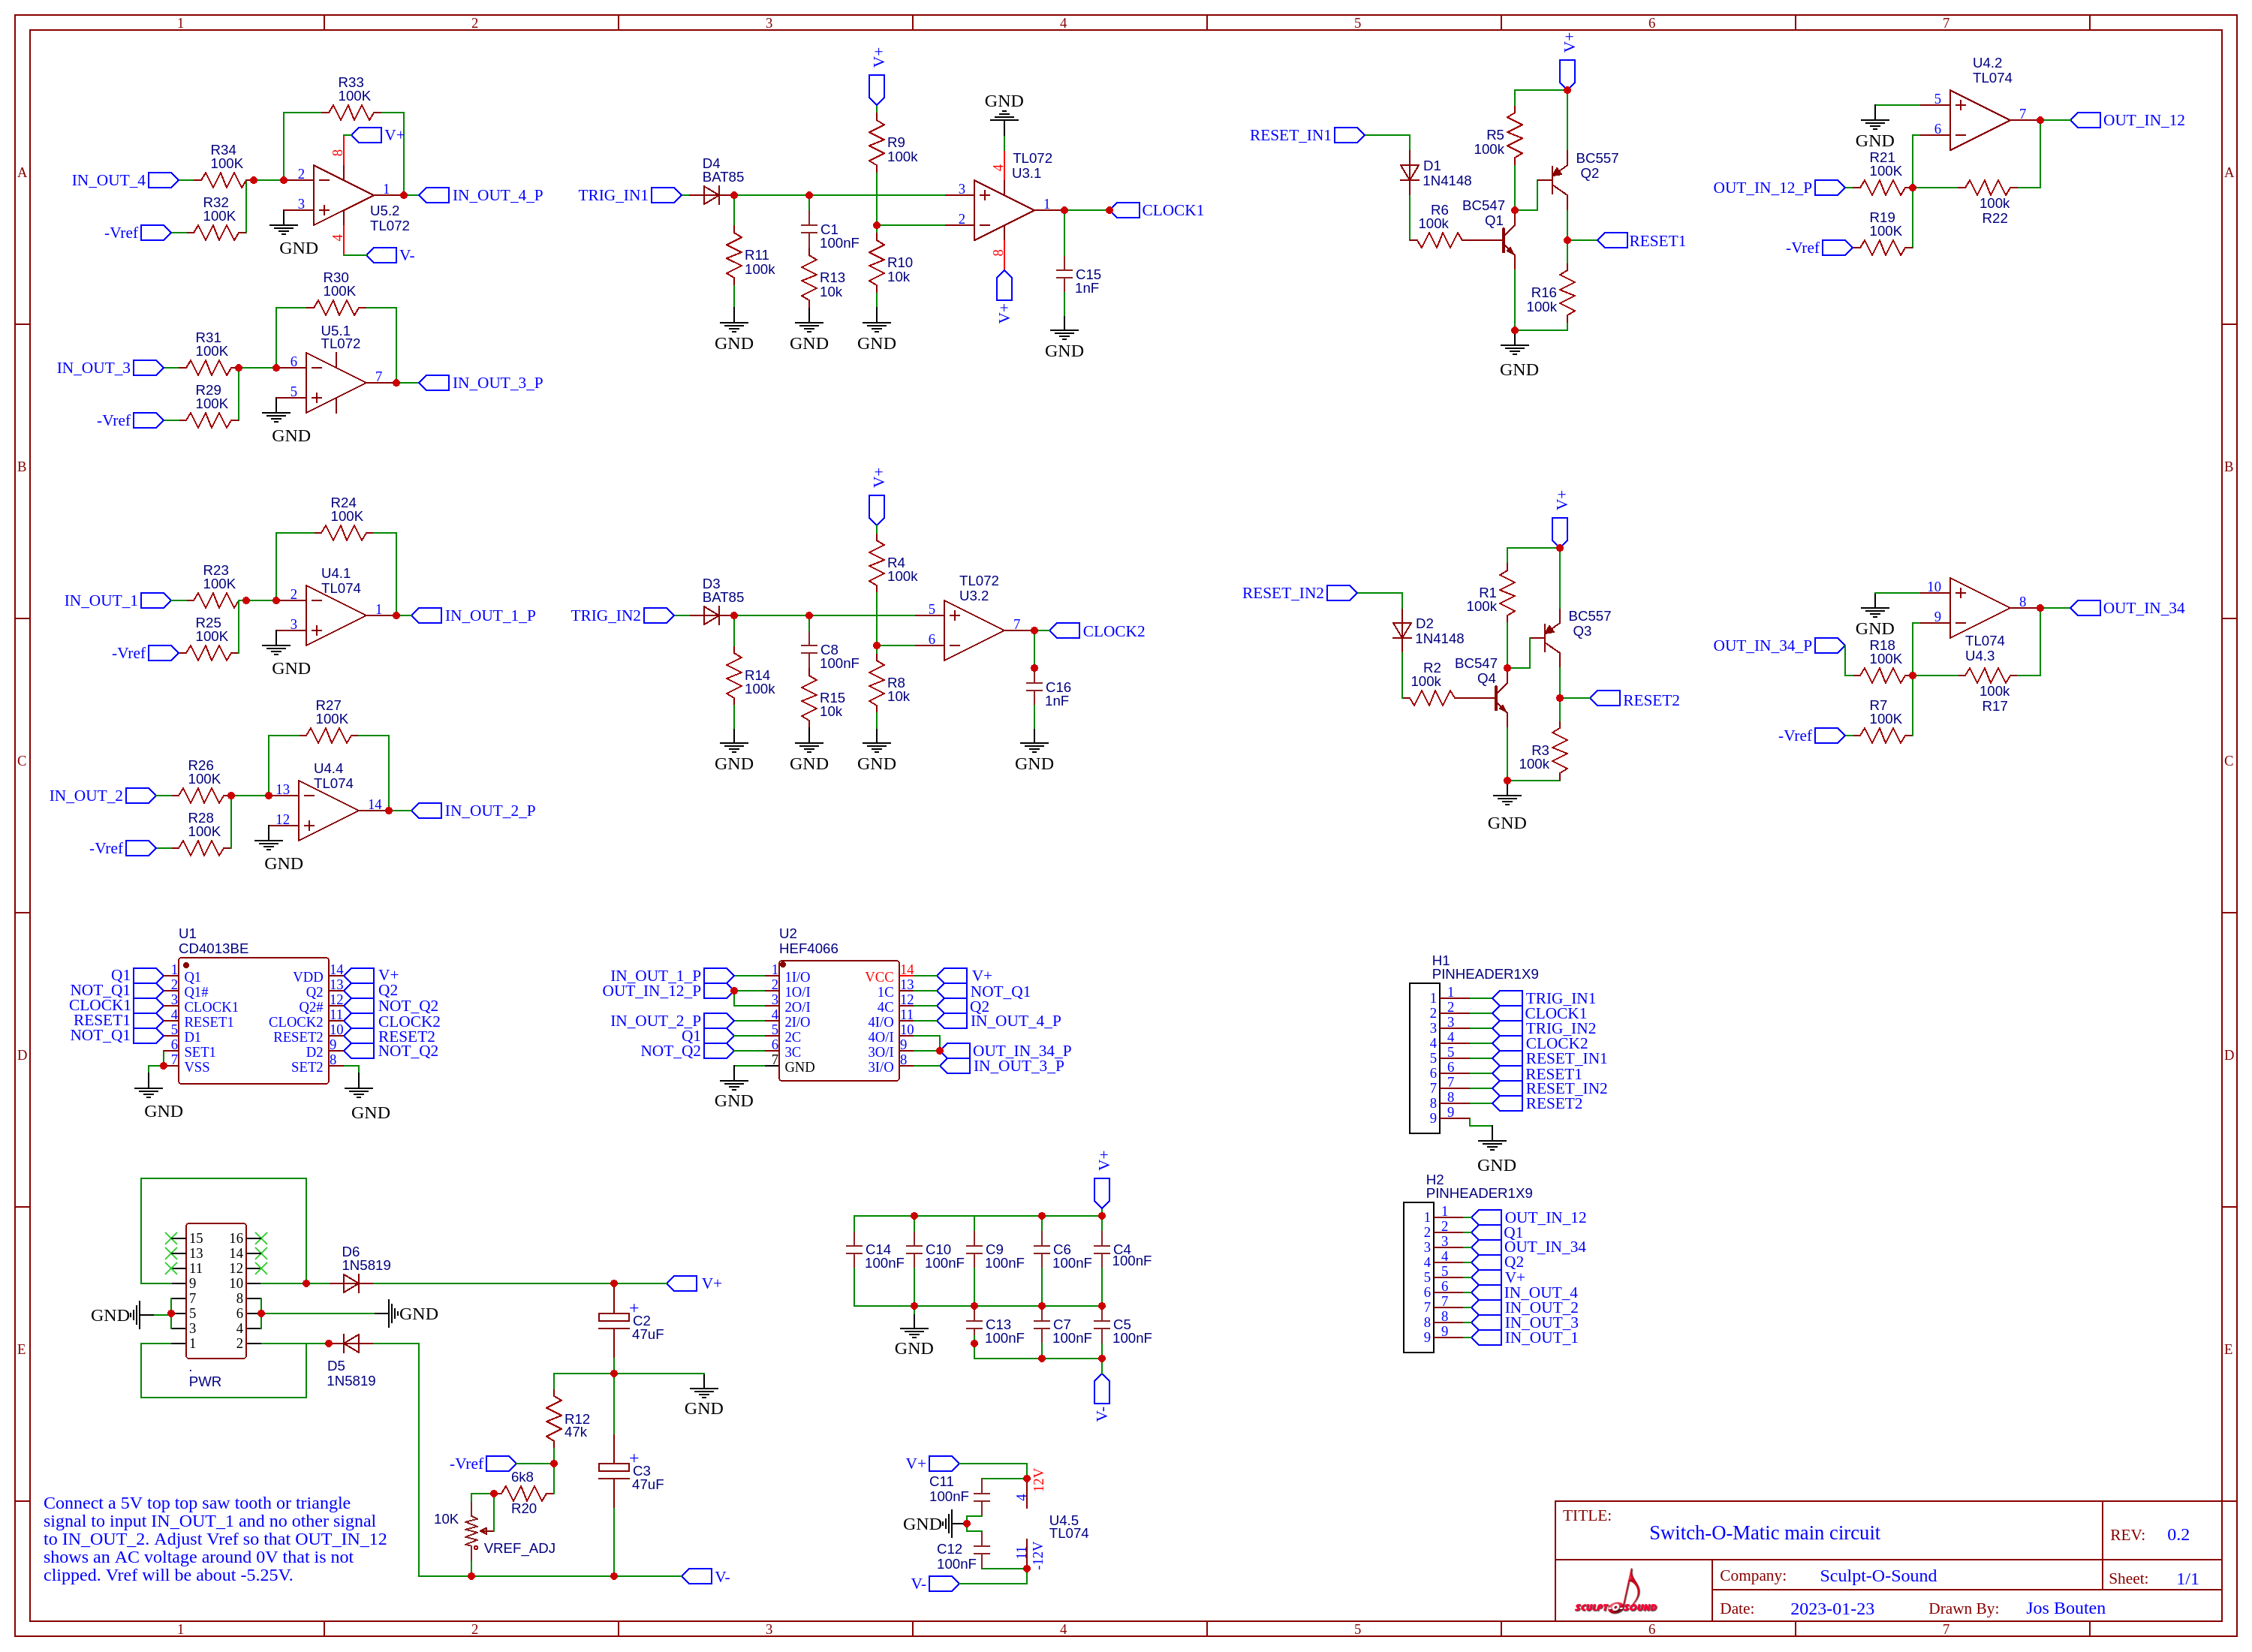Select the Switch-O-Matic main circuit title text
This screenshot has width=2252, height=1652.
[x=1763, y=1533]
